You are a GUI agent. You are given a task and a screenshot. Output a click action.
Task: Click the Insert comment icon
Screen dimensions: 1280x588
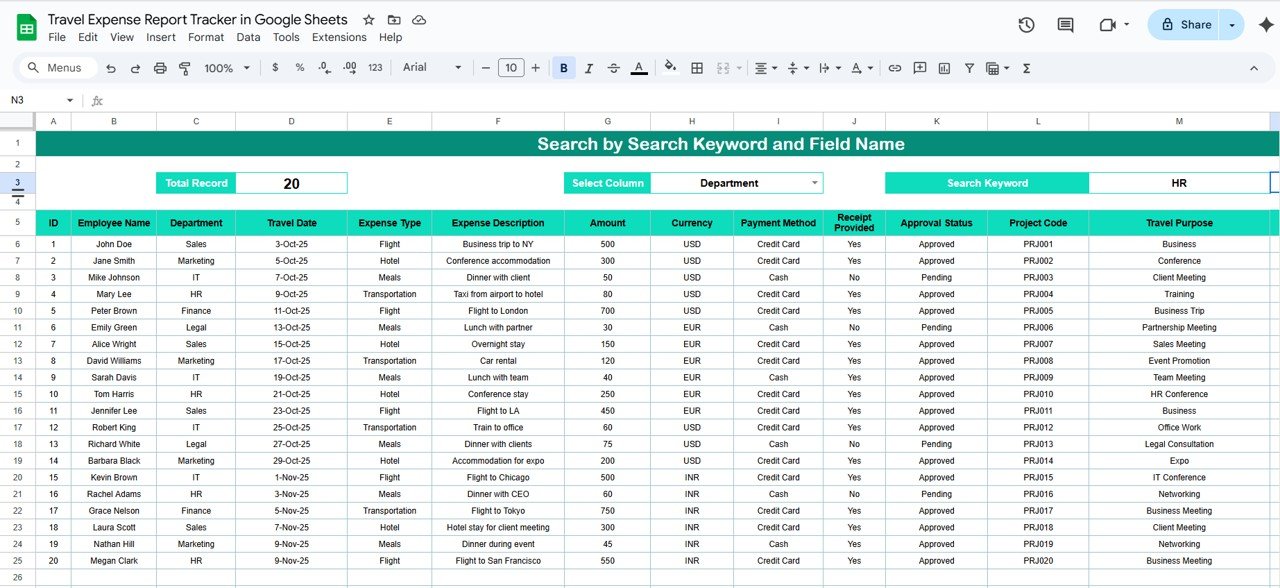tap(919, 68)
